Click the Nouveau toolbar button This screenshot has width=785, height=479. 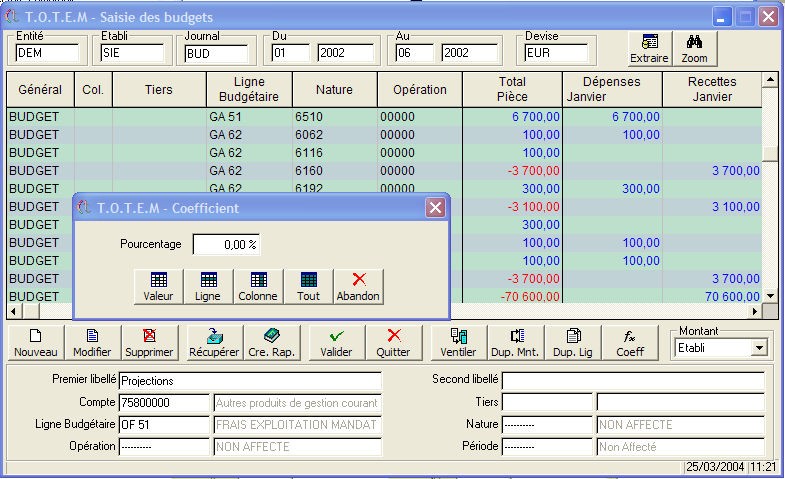point(36,342)
